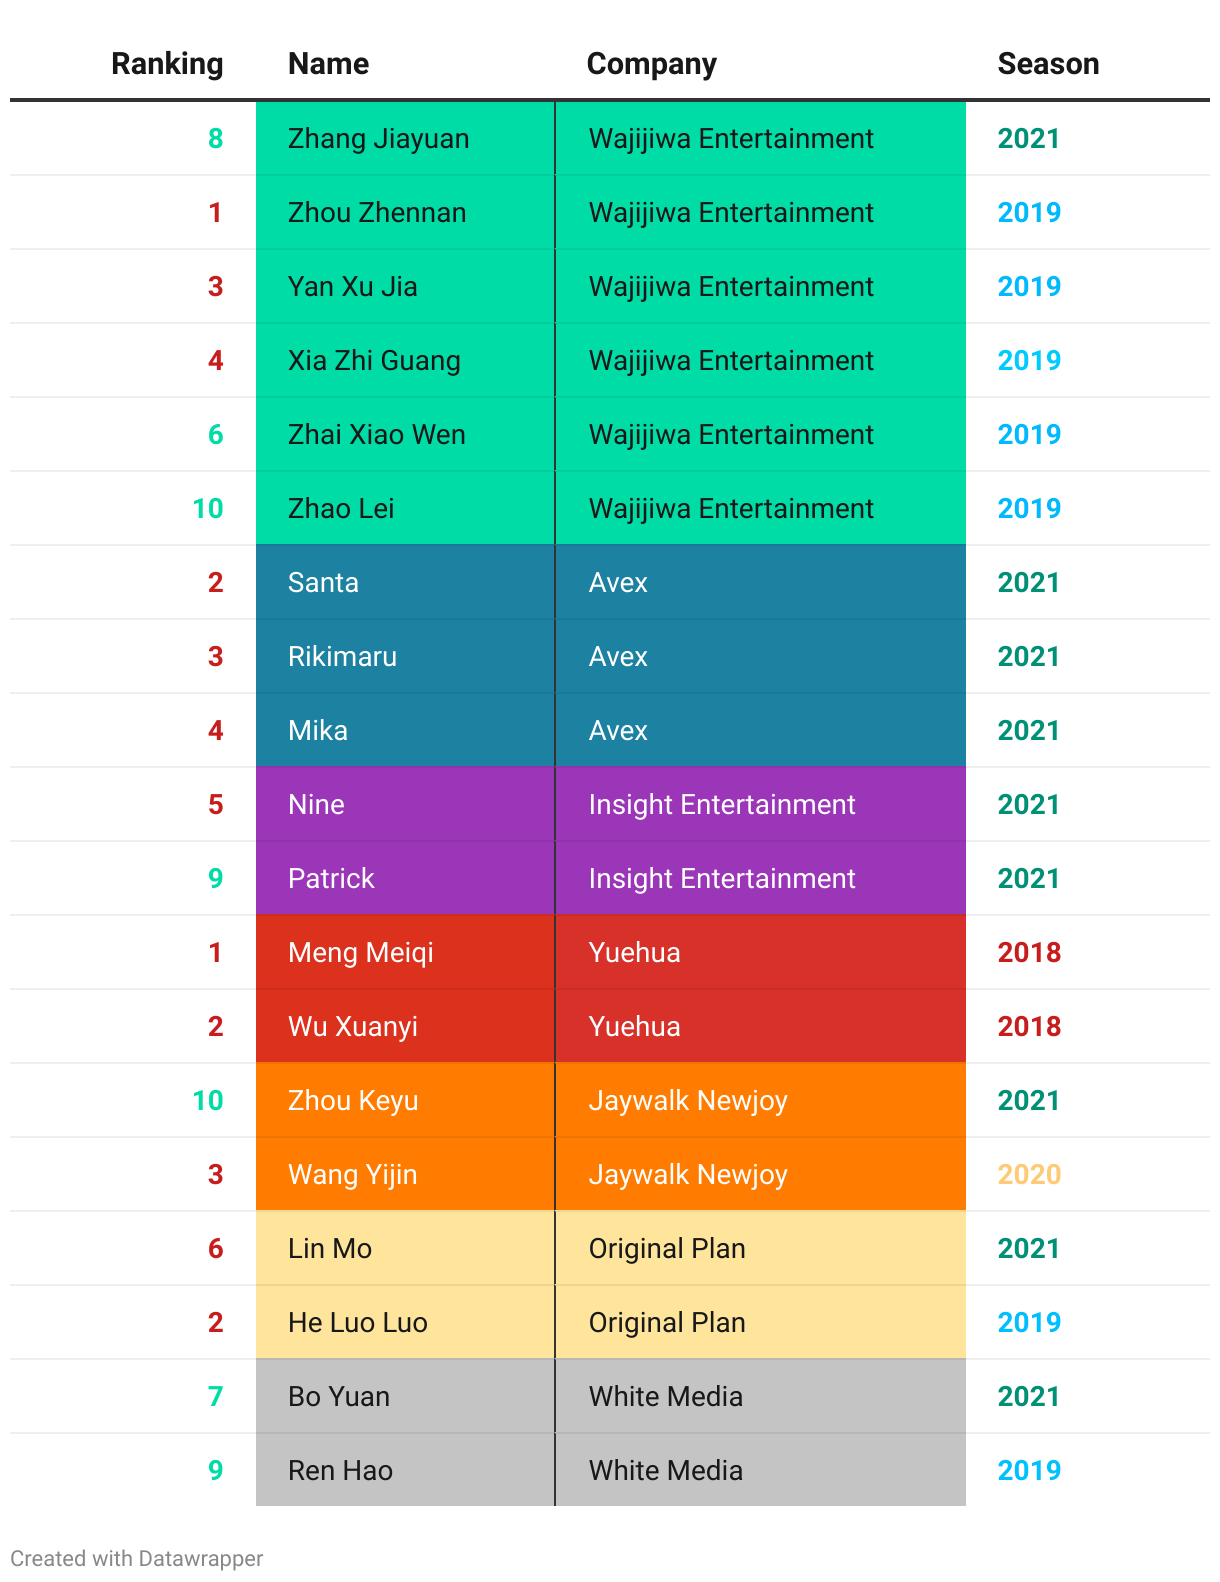
Task: Click Patrick's Insight Entertainment company cell
Action: [x=721, y=879]
